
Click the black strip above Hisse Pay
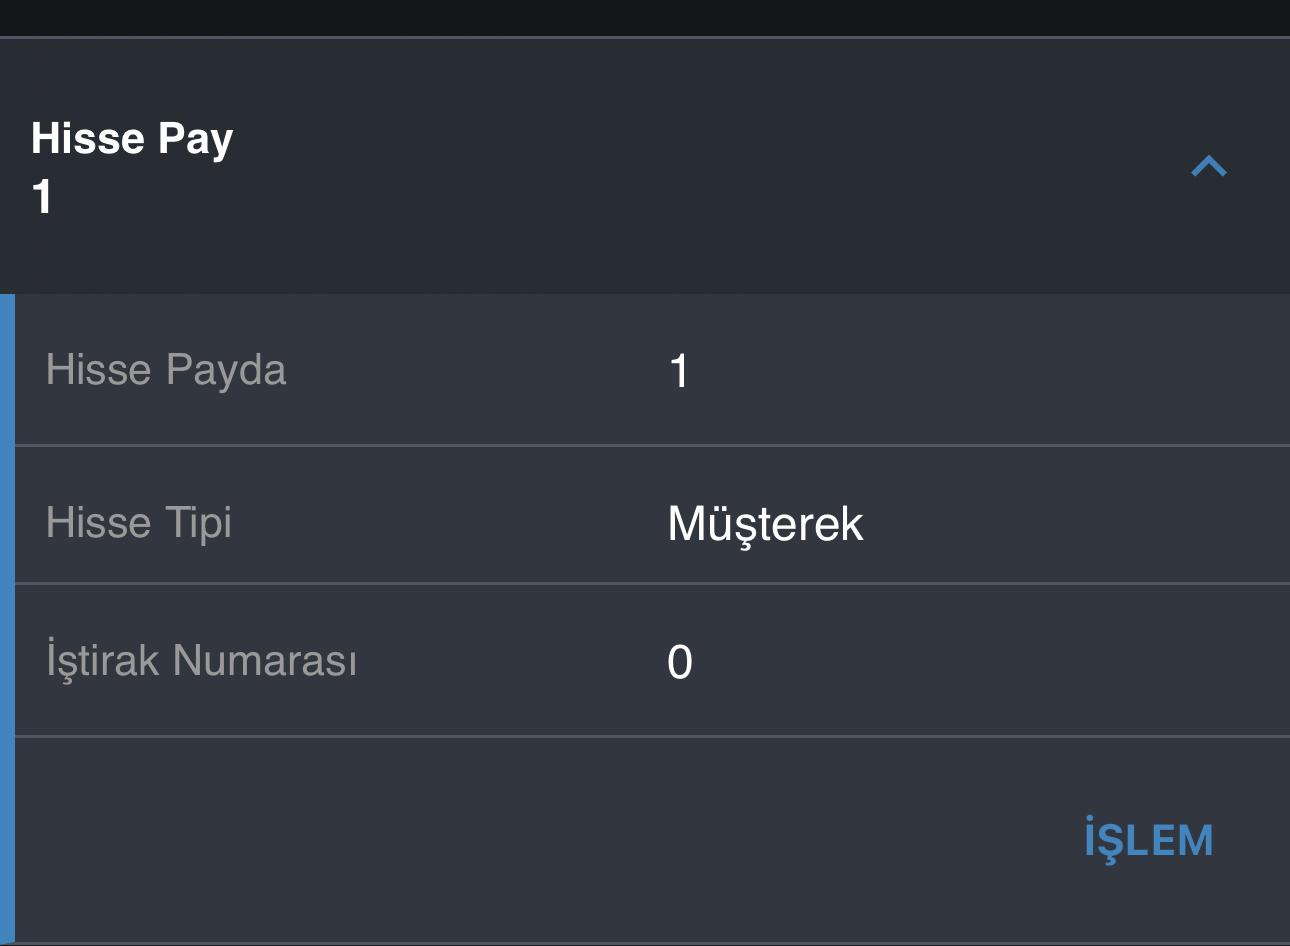coord(645,17)
